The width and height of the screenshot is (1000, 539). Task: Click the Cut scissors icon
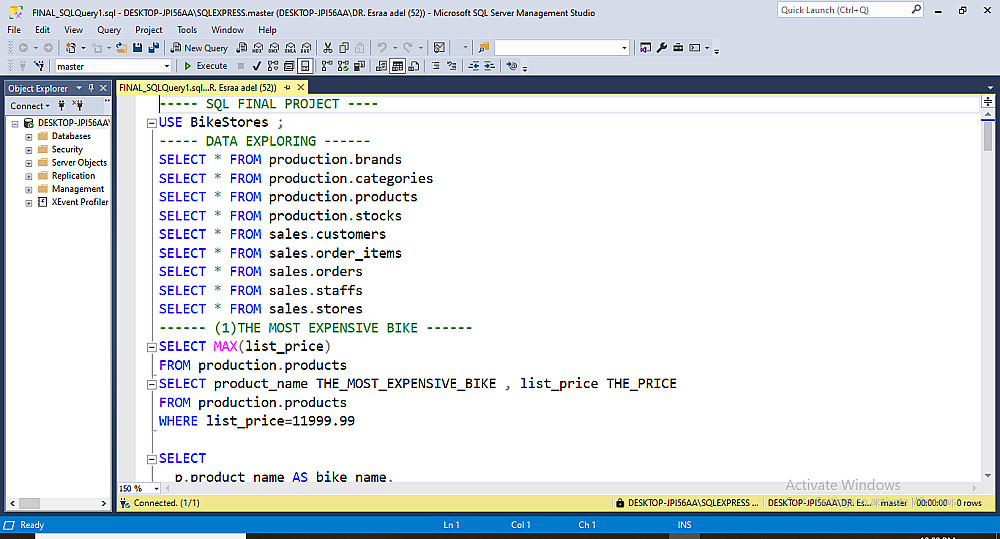(328, 48)
